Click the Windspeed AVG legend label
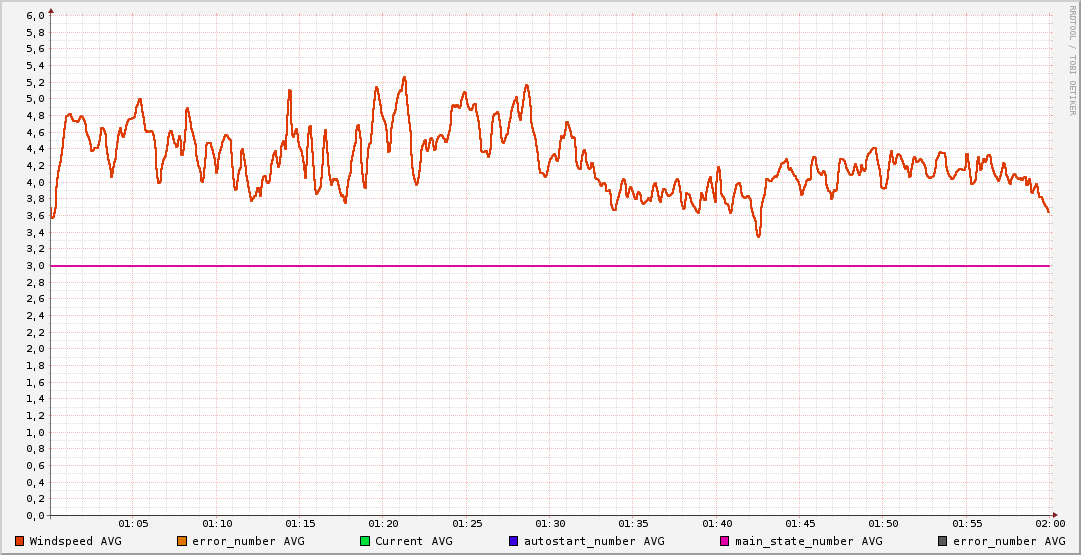 pos(75,541)
